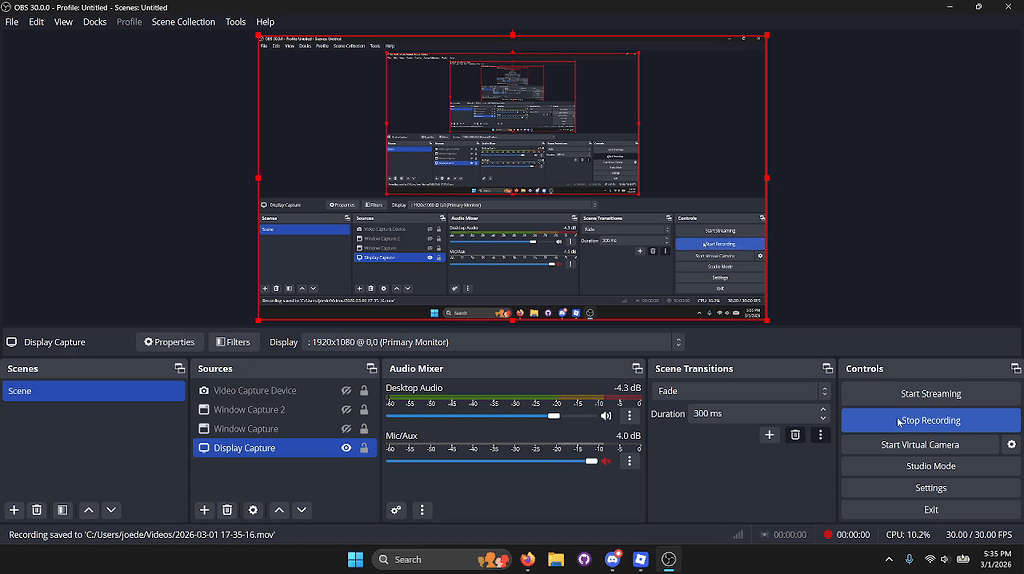Open Firefox from the taskbar

(x=528, y=560)
